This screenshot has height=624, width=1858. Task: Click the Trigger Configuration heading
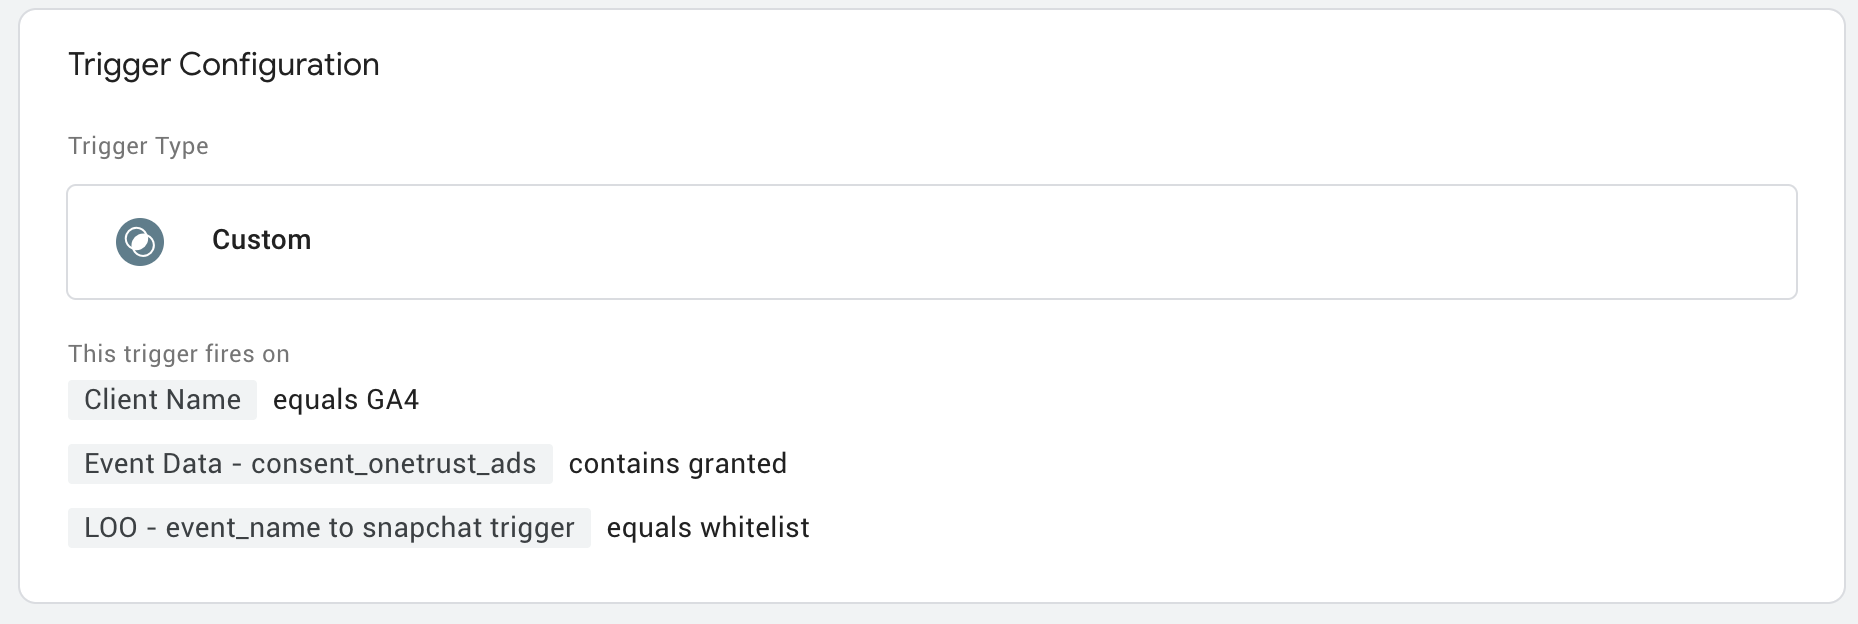[224, 64]
